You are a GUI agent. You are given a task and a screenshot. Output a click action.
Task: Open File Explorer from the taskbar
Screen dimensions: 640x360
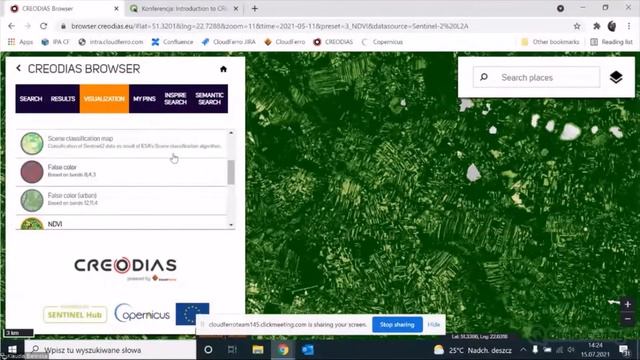click(x=258, y=350)
